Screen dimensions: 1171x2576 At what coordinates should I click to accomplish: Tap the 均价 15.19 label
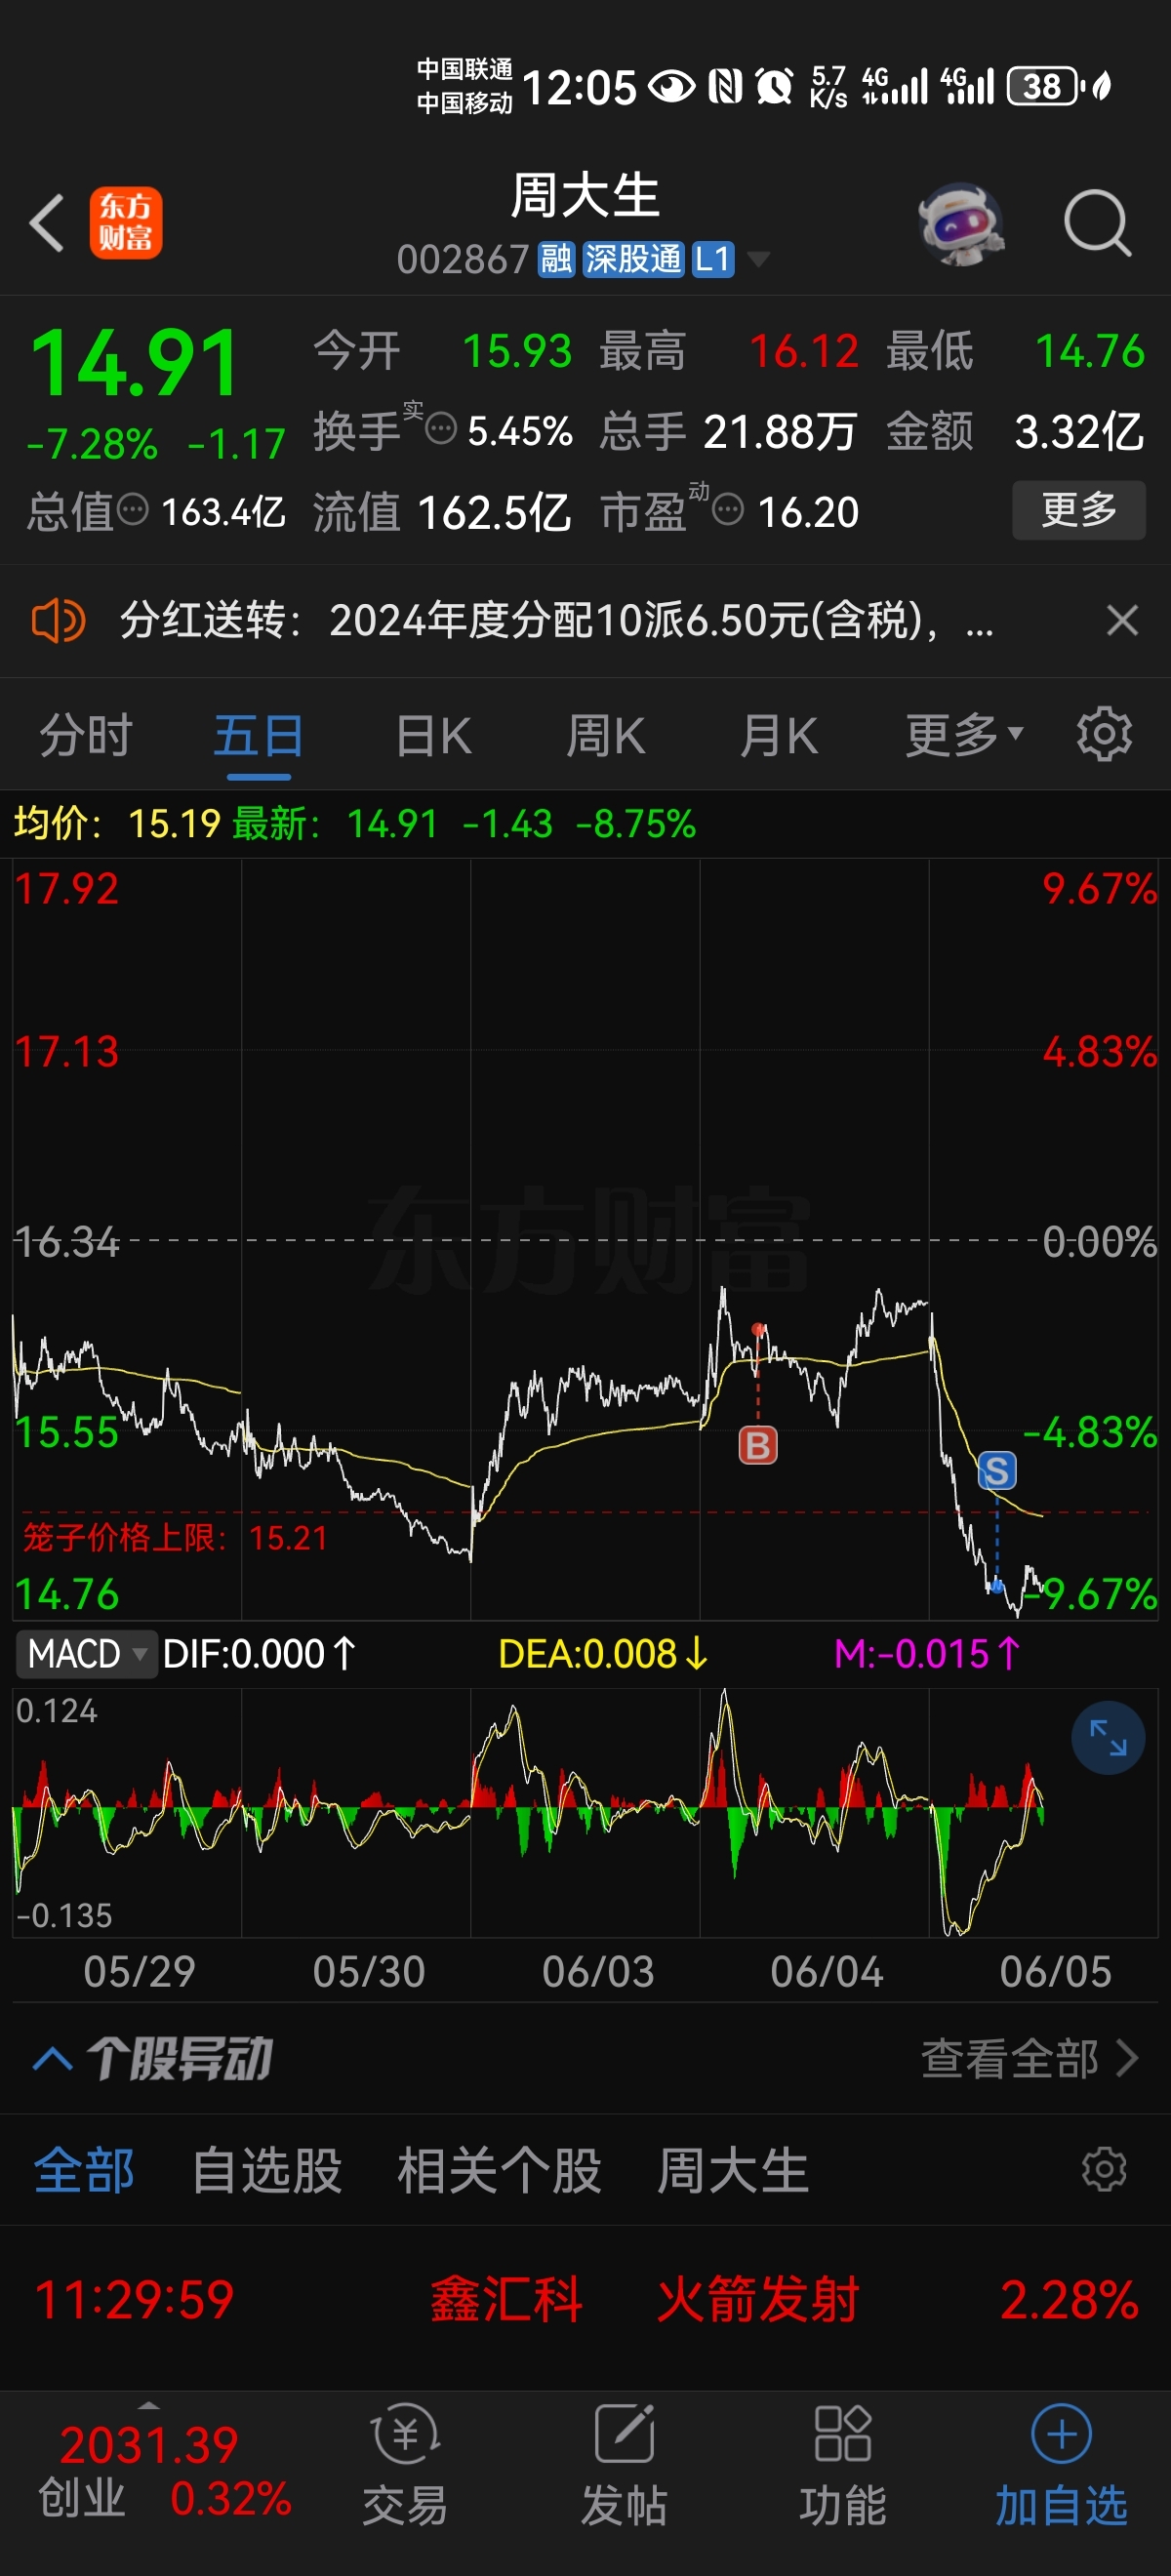click(116, 823)
